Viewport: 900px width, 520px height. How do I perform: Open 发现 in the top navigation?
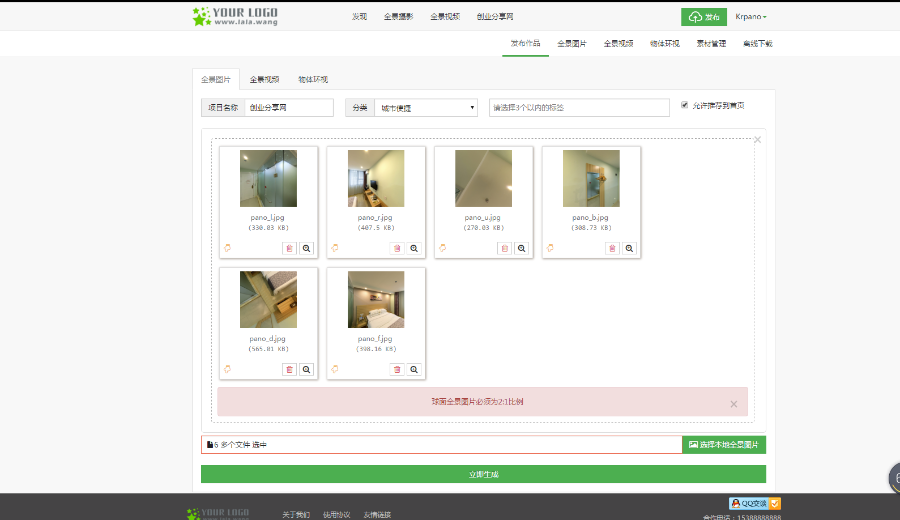[x=359, y=17]
